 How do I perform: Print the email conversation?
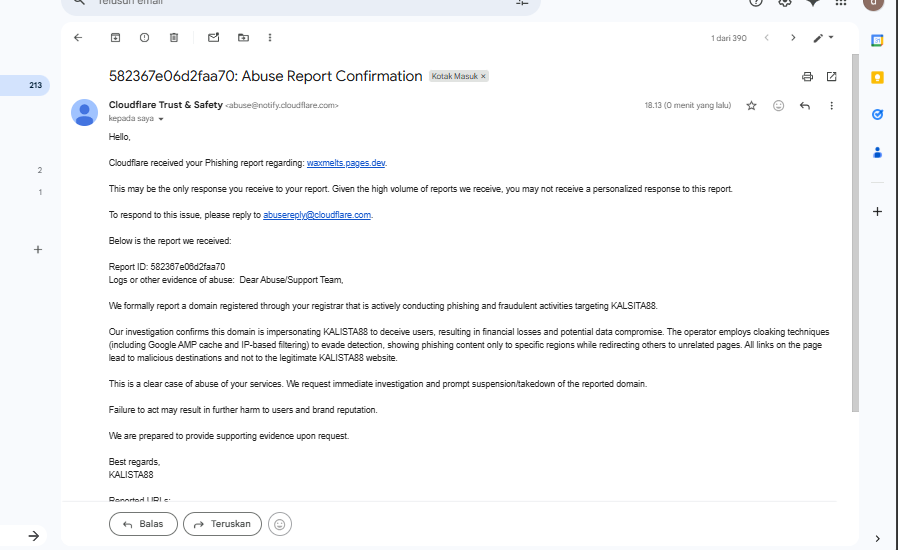(807, 76)
